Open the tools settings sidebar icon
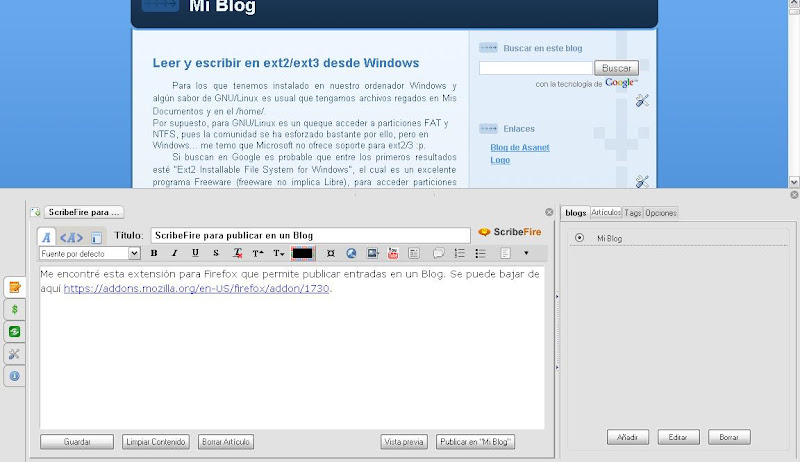This screenshot has height=462, width=800. coord(14,354)
